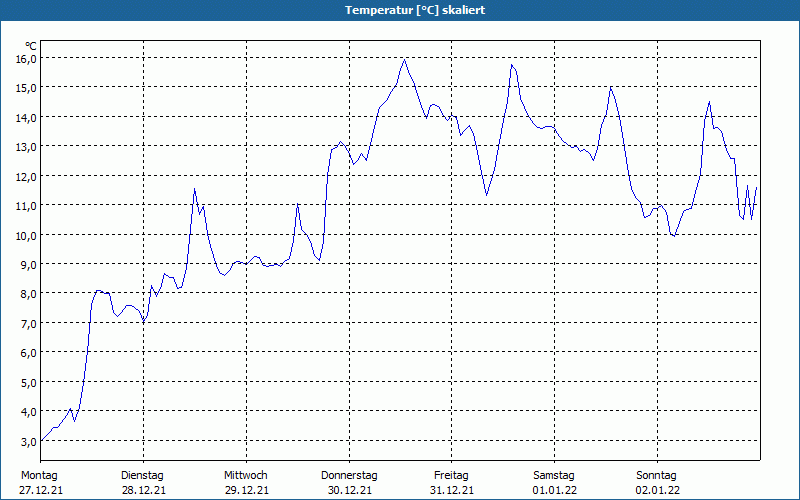Click the highest peak of the temperature curve
This screenshot has height=500, width=800.
click(405, 59)
